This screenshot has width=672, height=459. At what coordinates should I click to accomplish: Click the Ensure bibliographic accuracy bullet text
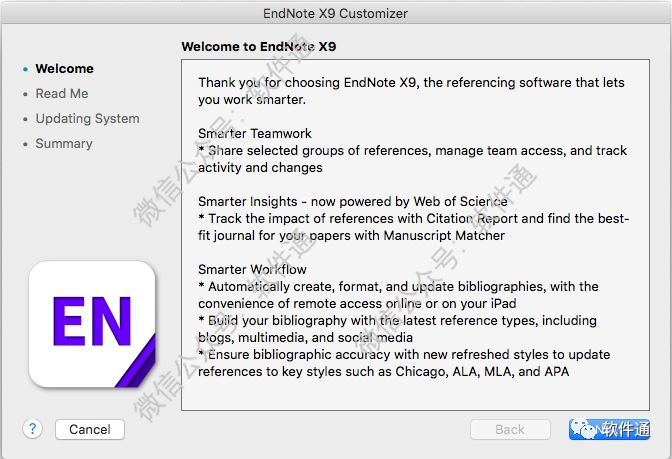pyautogui.click(x=404, y=363)
